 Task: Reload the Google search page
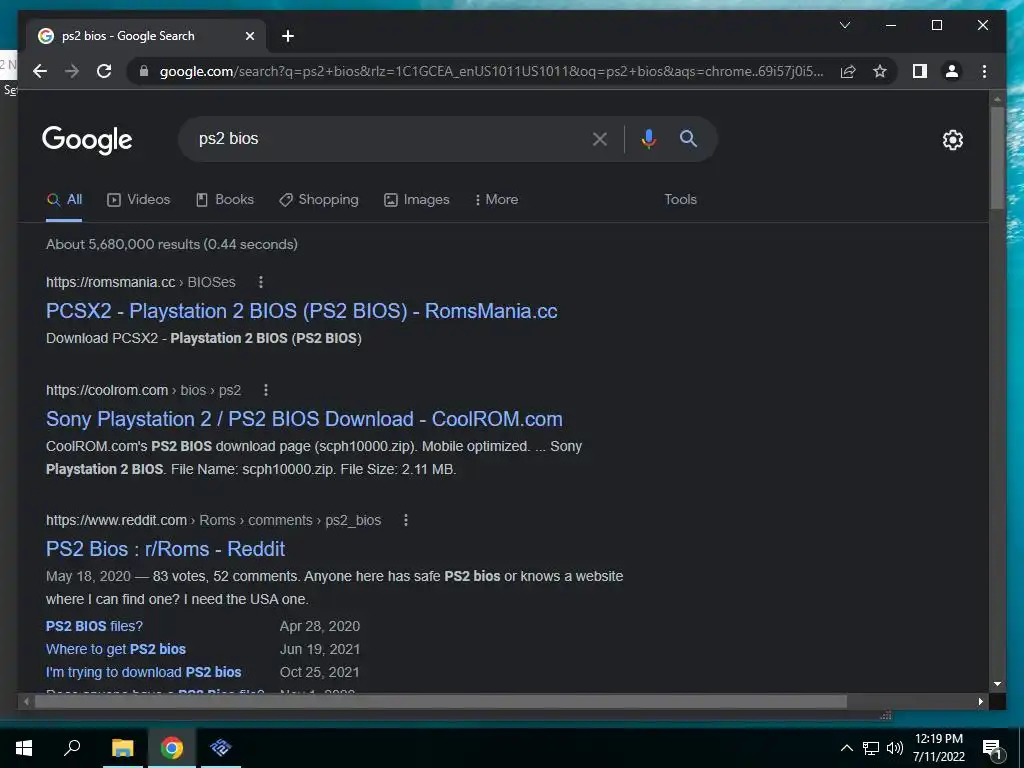[x=104, y=71]
